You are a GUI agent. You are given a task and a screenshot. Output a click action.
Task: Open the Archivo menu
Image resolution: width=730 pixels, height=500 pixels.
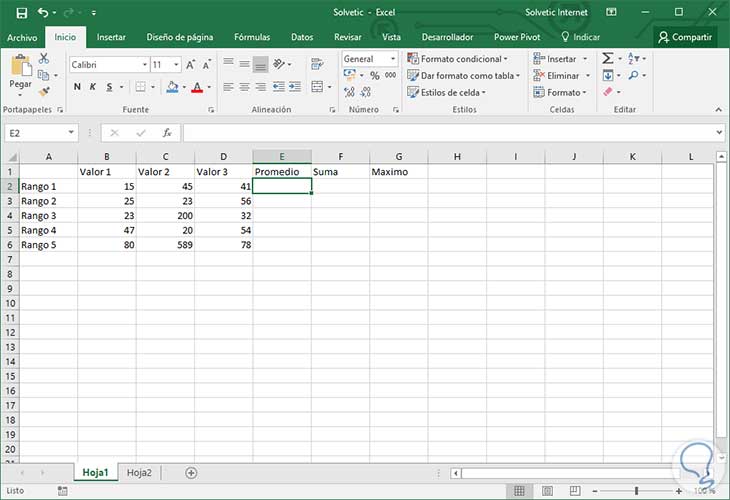[x=22, y=37]
